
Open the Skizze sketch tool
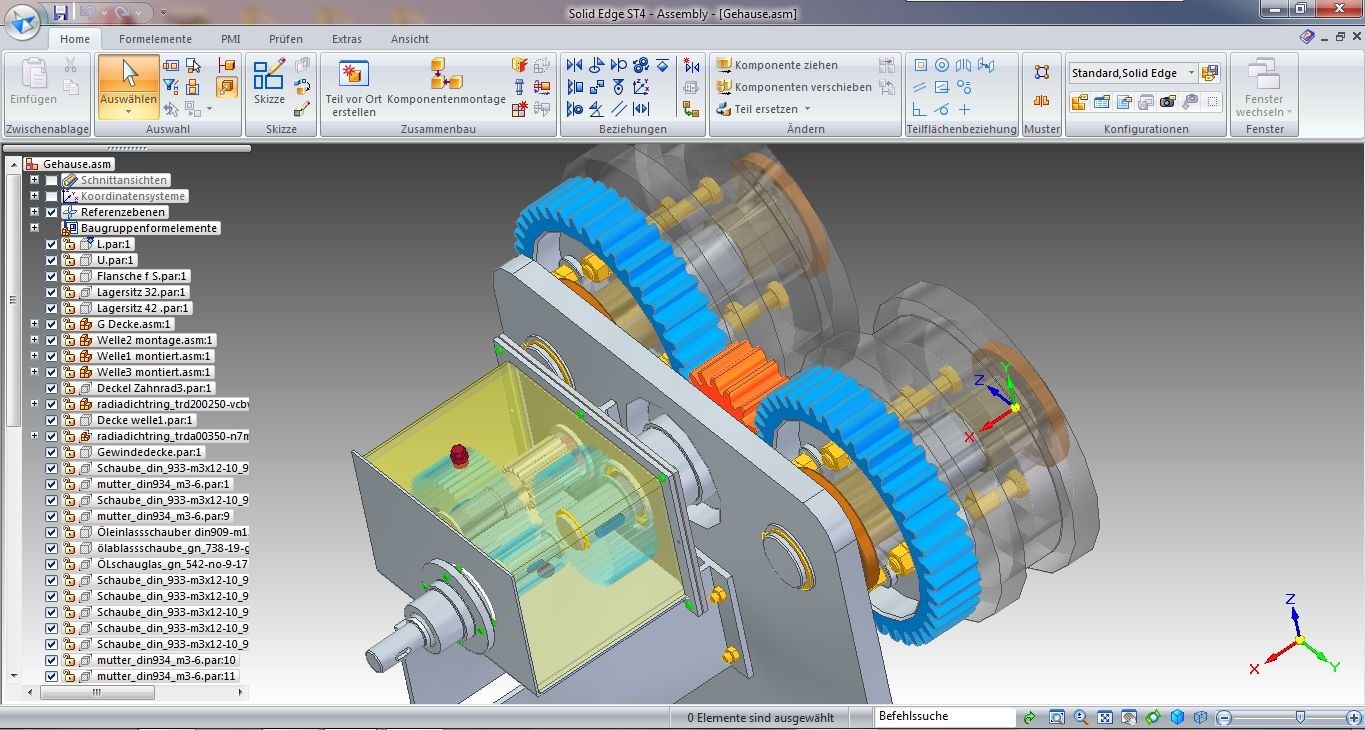269,82
